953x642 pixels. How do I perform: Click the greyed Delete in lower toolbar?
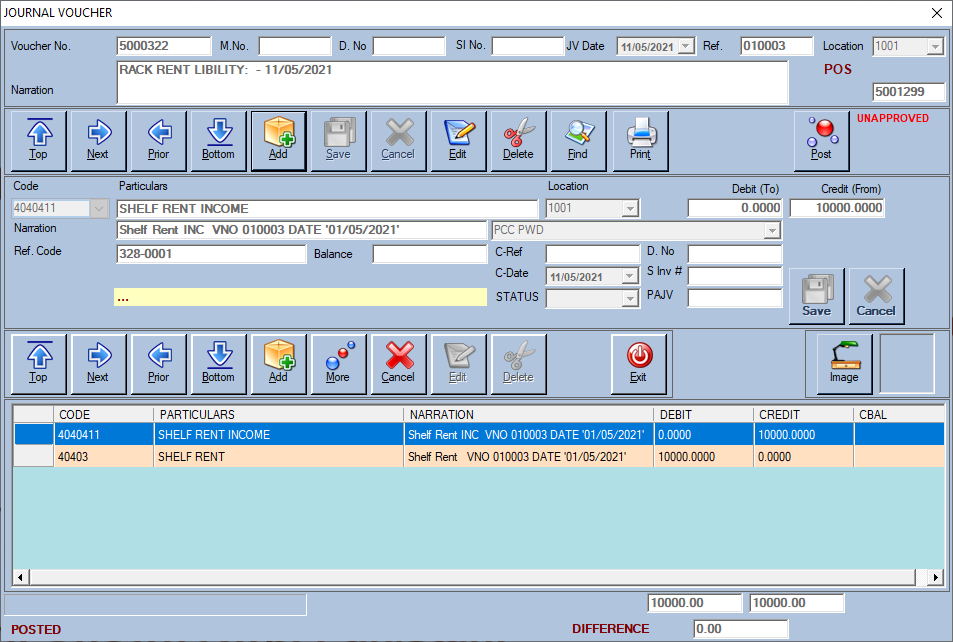[518, 364]
